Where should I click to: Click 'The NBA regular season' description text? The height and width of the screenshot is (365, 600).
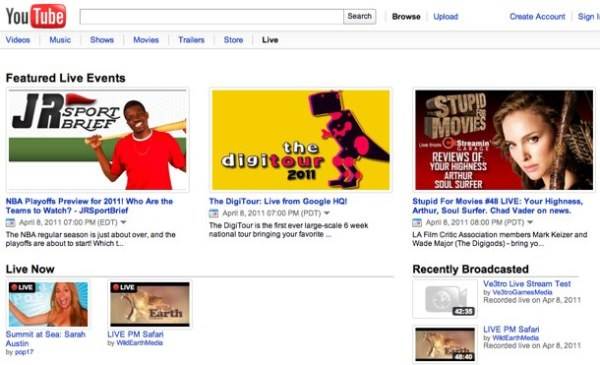click(91, 239)
